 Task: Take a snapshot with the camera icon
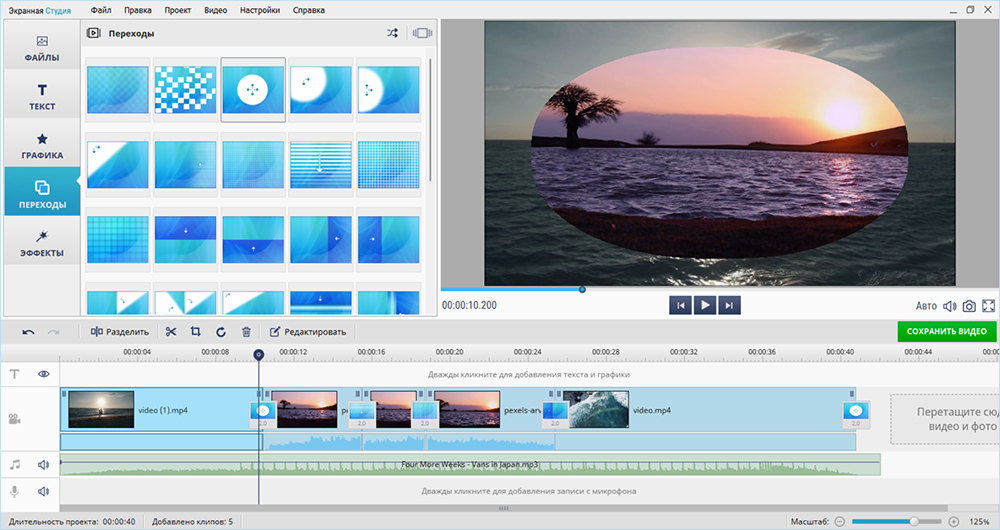pos(968,306)
